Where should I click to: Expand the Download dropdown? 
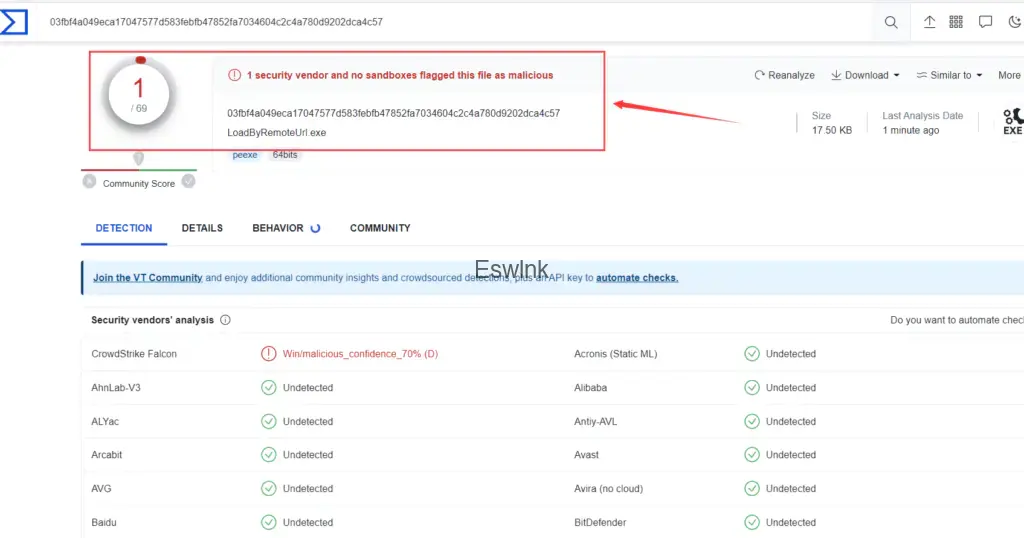click(865, 75)
